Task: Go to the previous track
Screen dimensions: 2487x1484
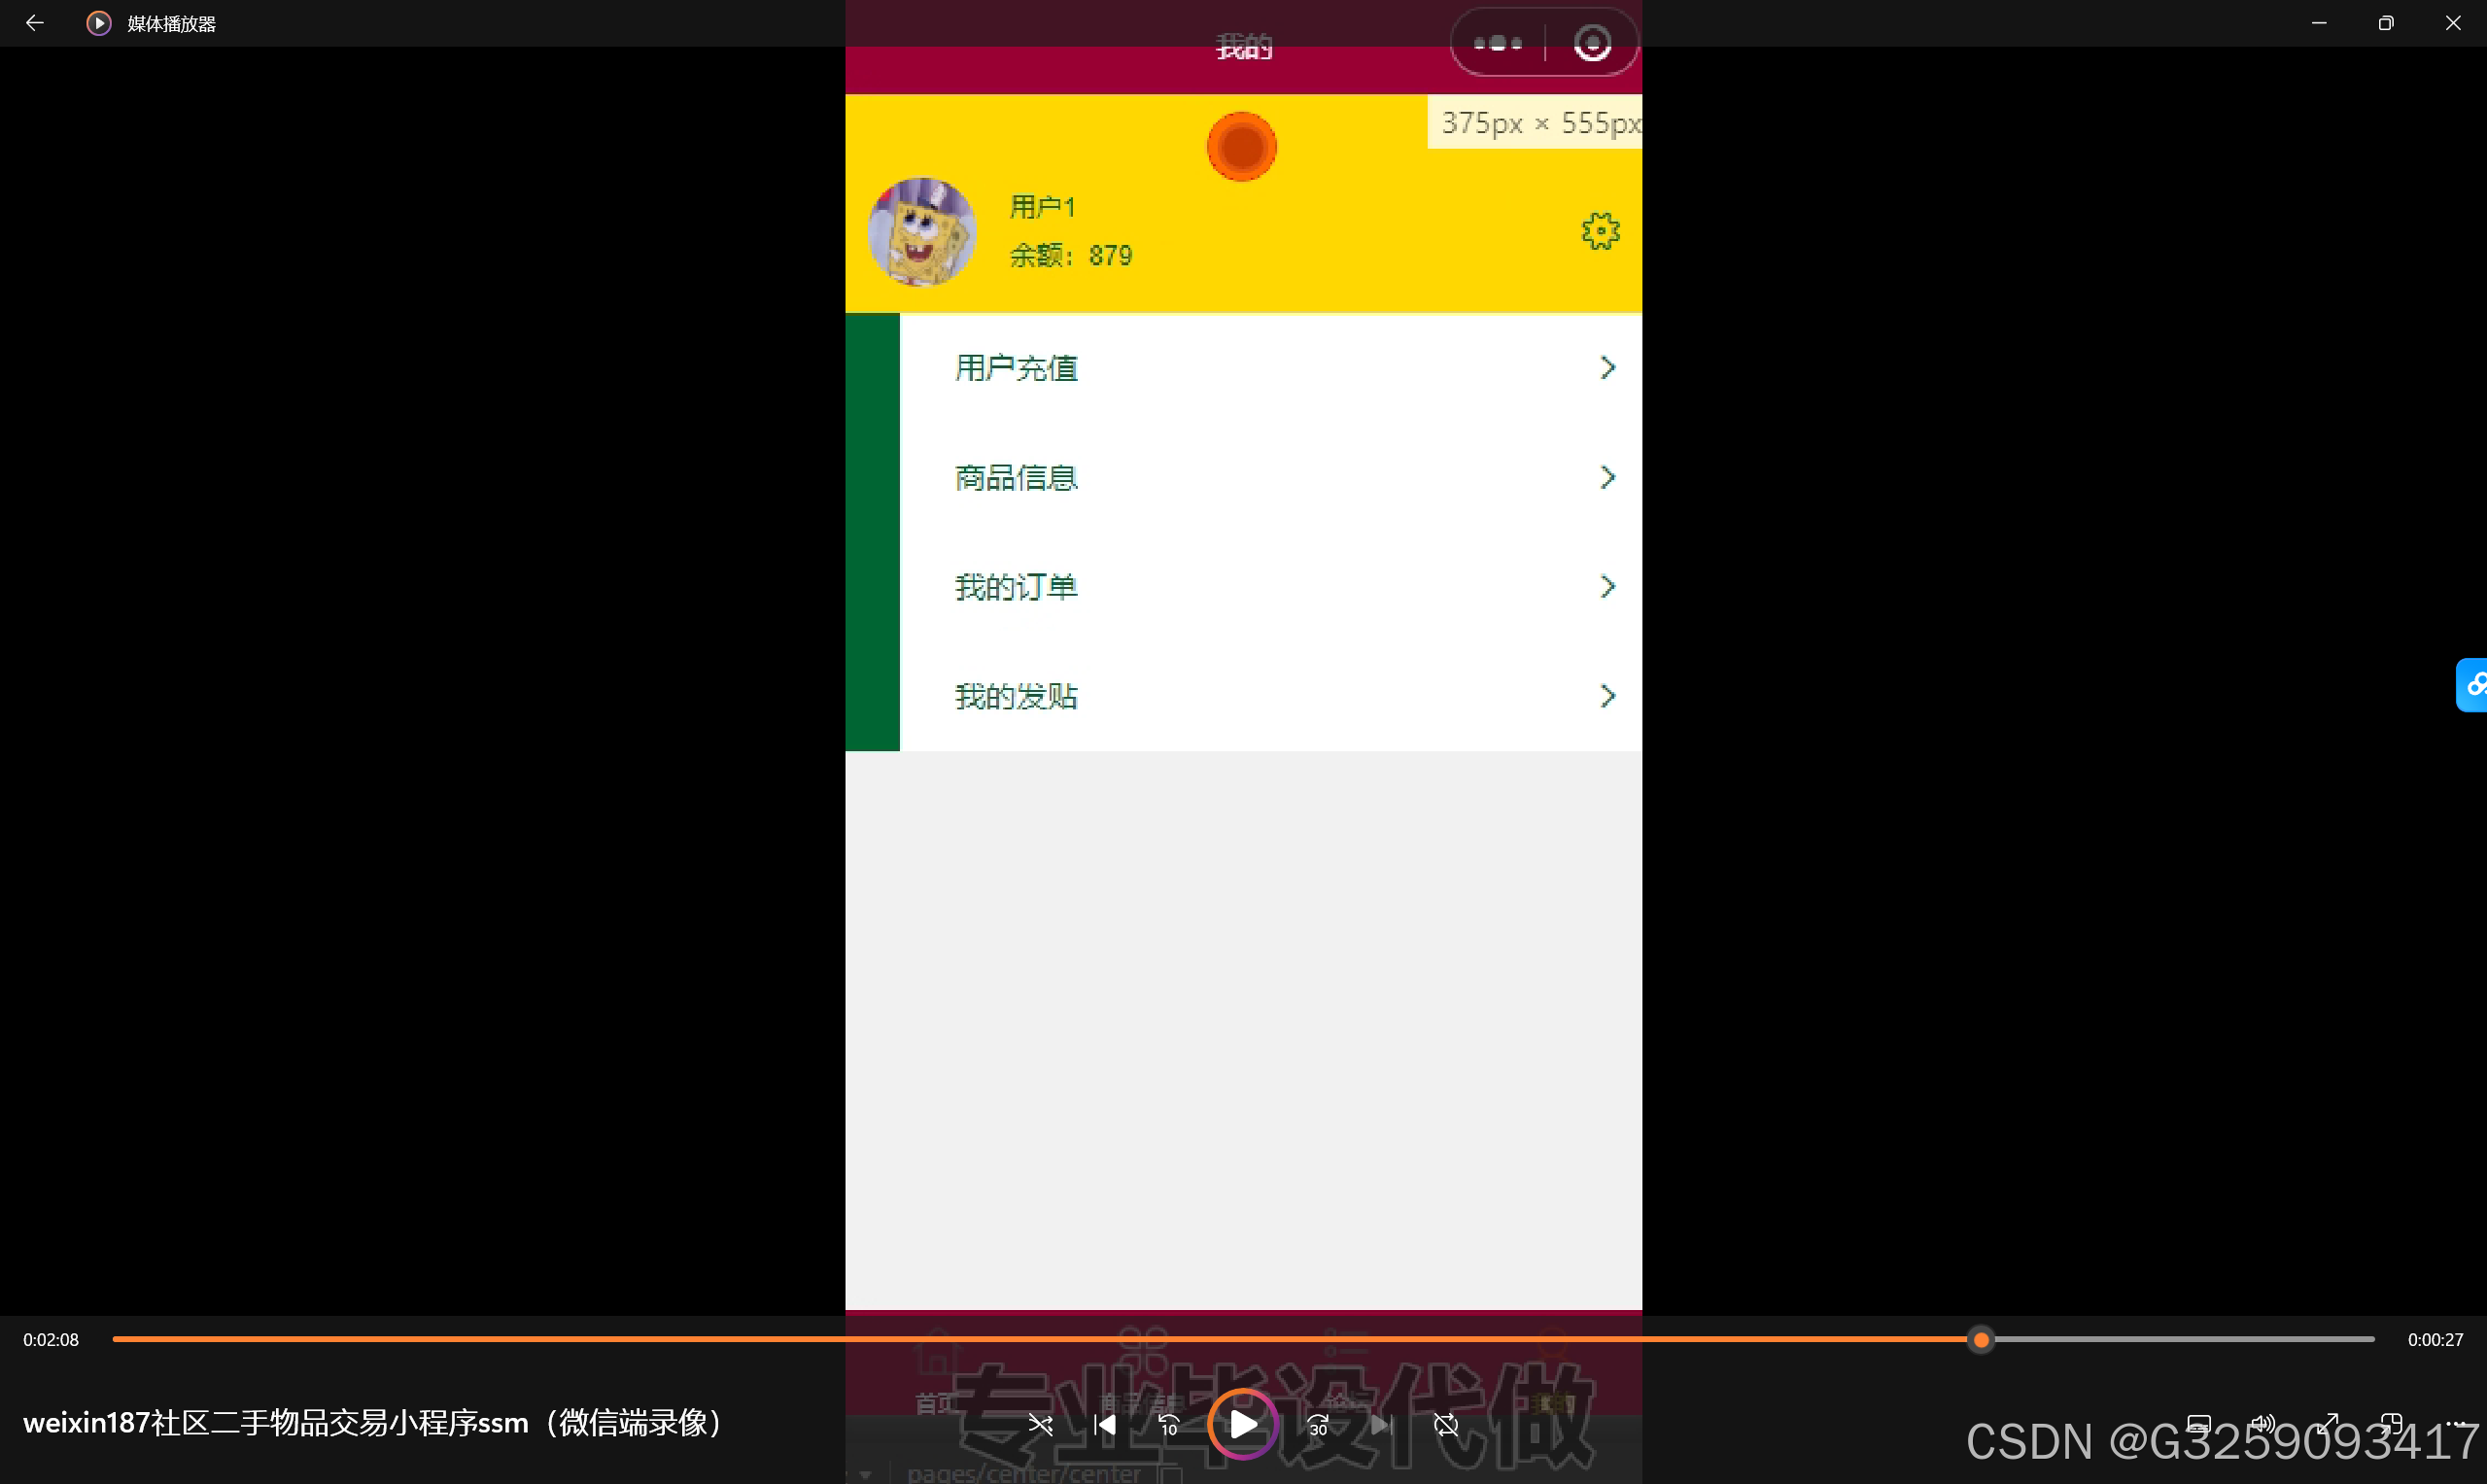Action: click(1104, 1425)
